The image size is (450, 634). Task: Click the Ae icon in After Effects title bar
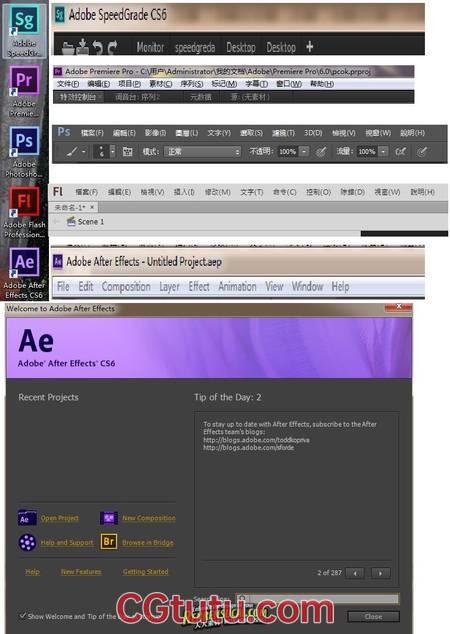coord(58,261)
